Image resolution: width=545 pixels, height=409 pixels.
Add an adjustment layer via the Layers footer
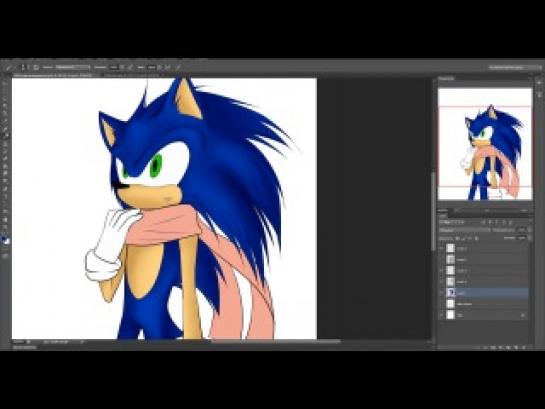point(501,347)
